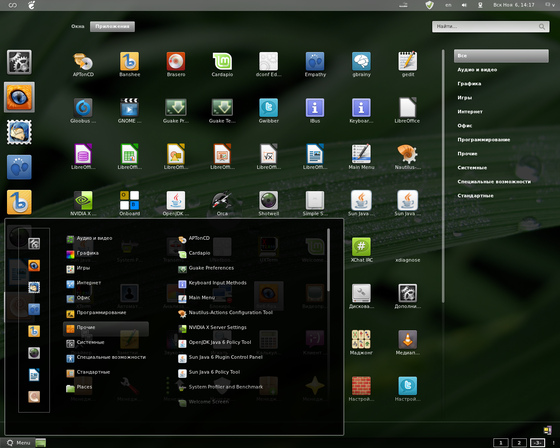Switch to workspace 1 in bottom panel
The image size is (560, 448).
[501, 443]
